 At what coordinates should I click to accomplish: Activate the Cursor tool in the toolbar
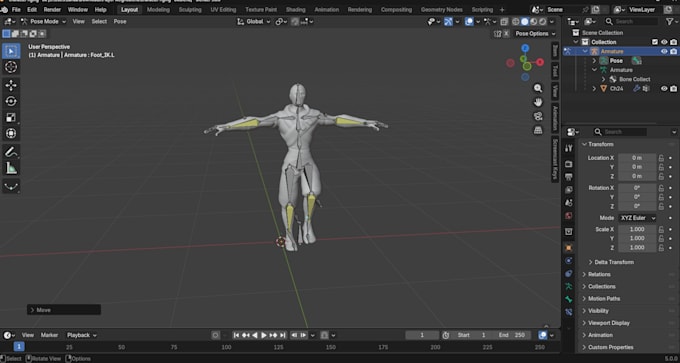pos(11,67)
